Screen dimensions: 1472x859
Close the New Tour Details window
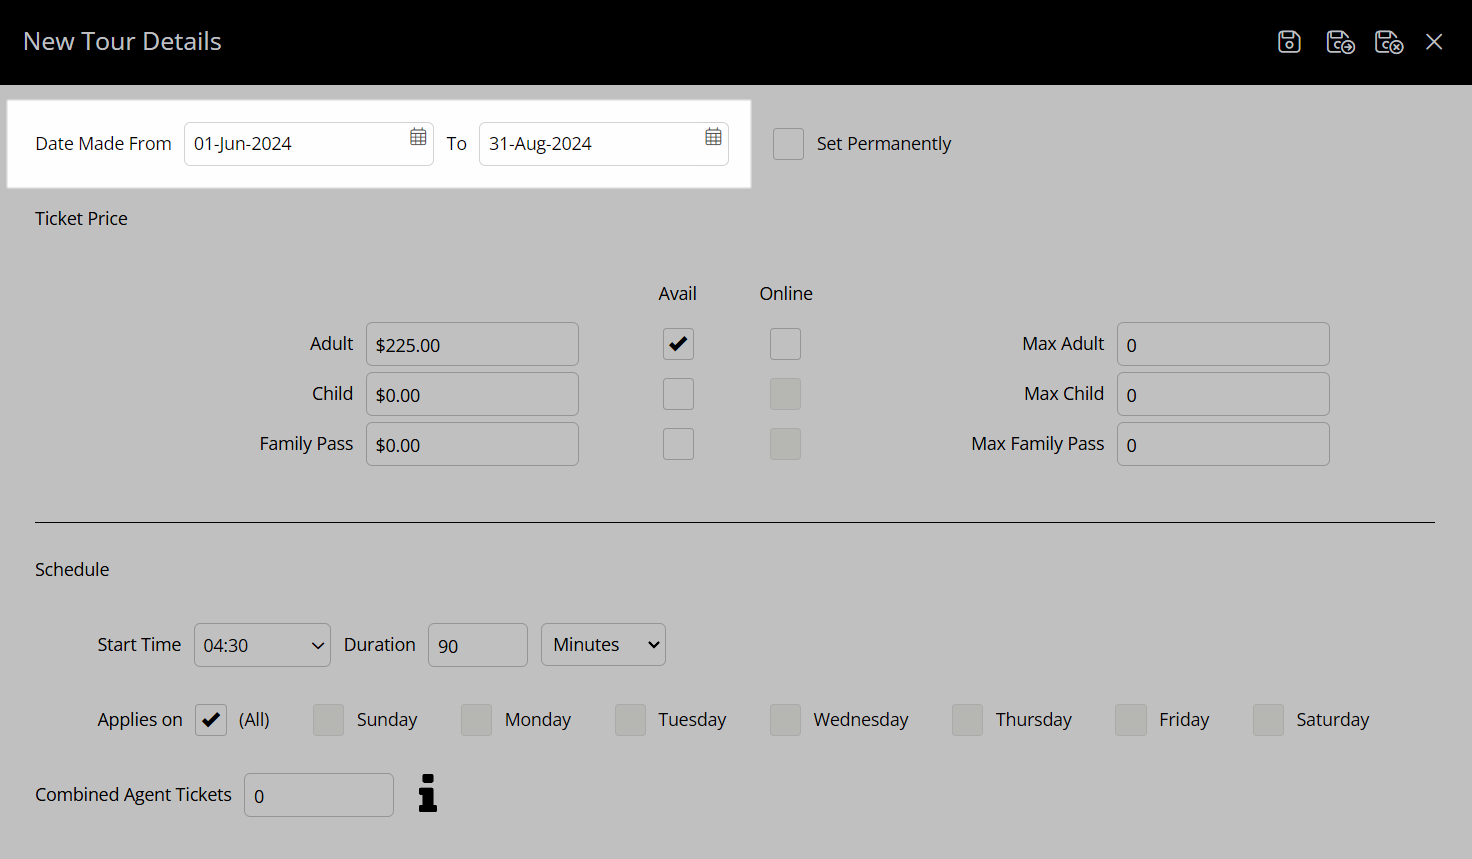(x=1434, y=42)
